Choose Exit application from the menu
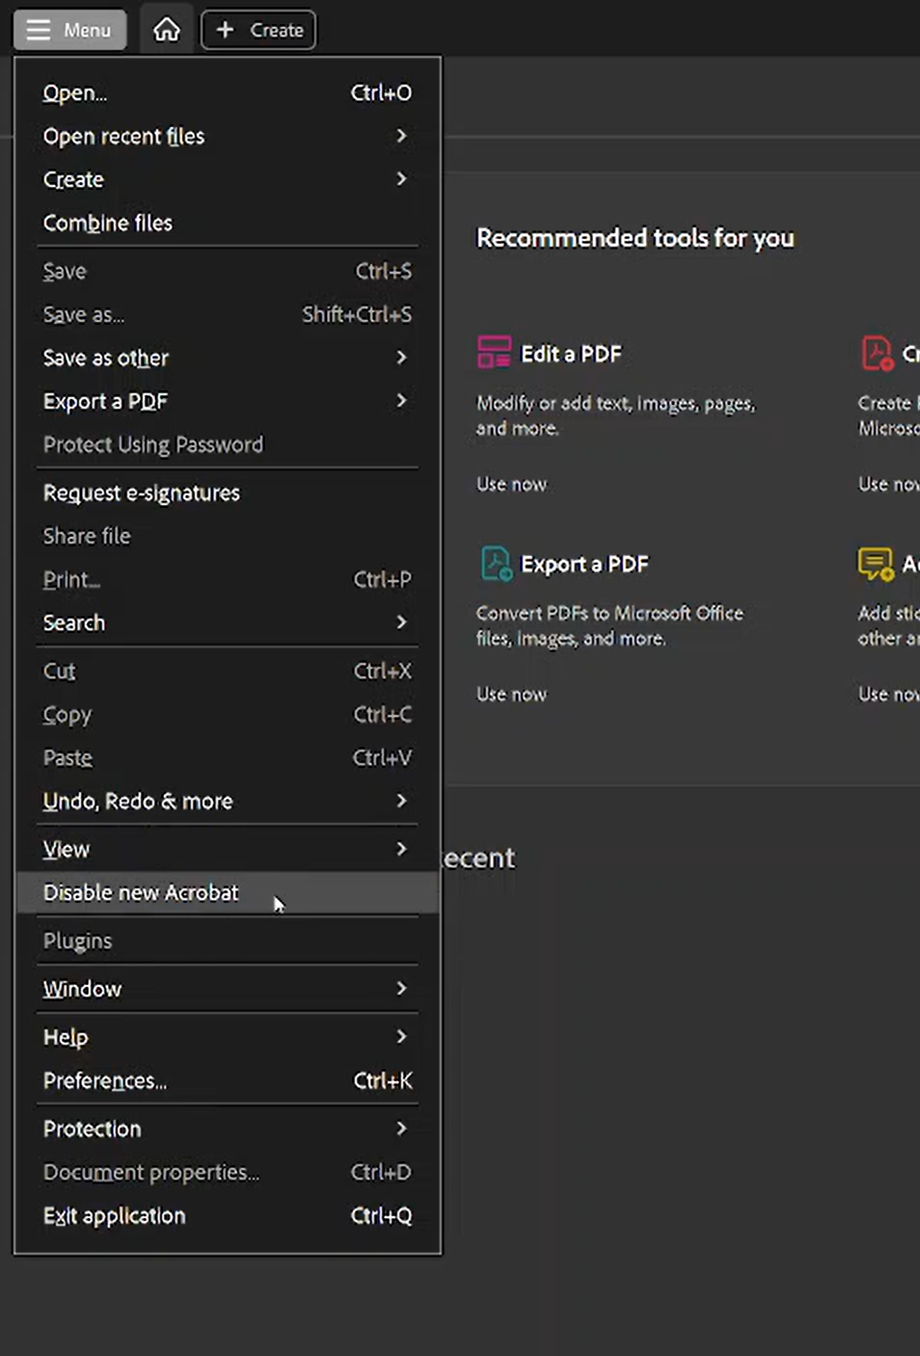The width and height of the screenshot is (920, 1356). tap(113, 1215)
